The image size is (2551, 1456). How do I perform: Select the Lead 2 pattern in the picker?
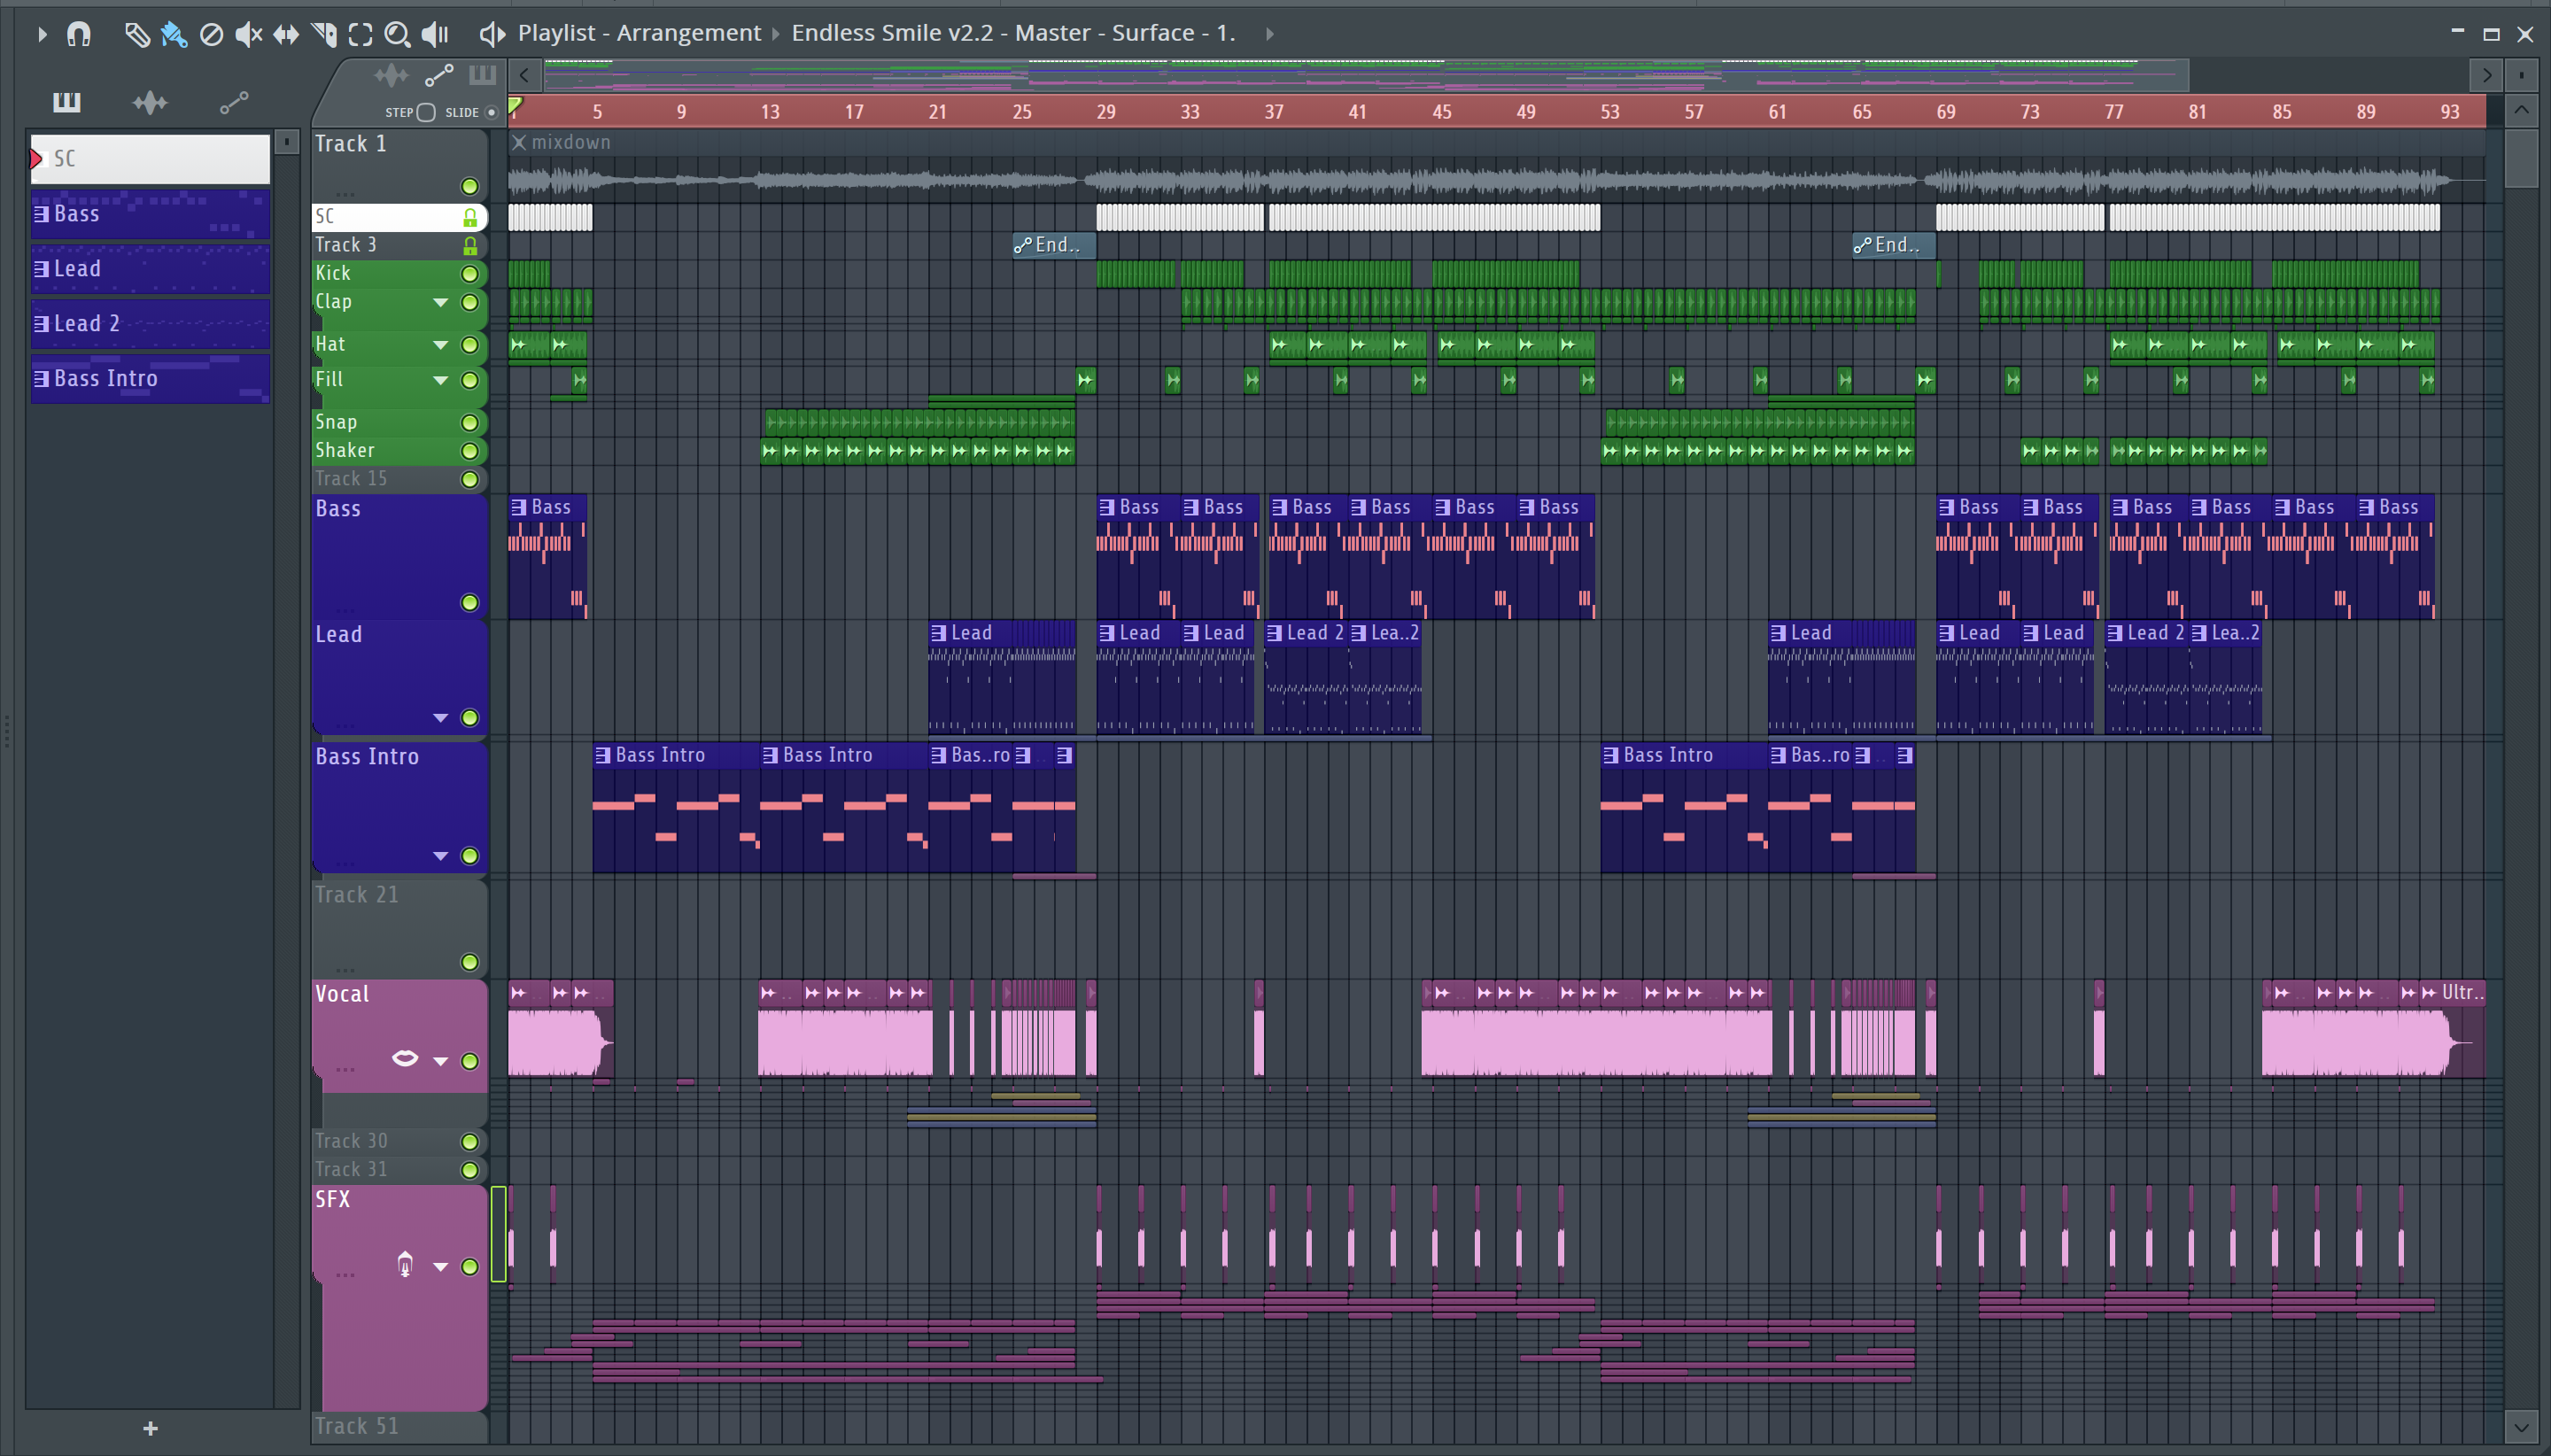150,324
